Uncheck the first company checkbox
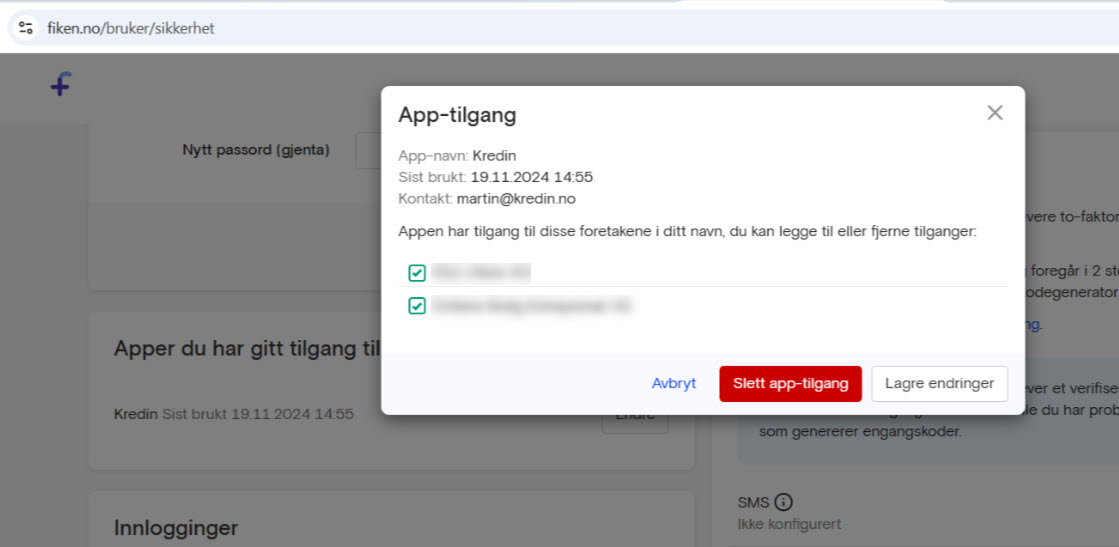The width and height of the screenshot is (1119, 547). [x=417, y=273]
